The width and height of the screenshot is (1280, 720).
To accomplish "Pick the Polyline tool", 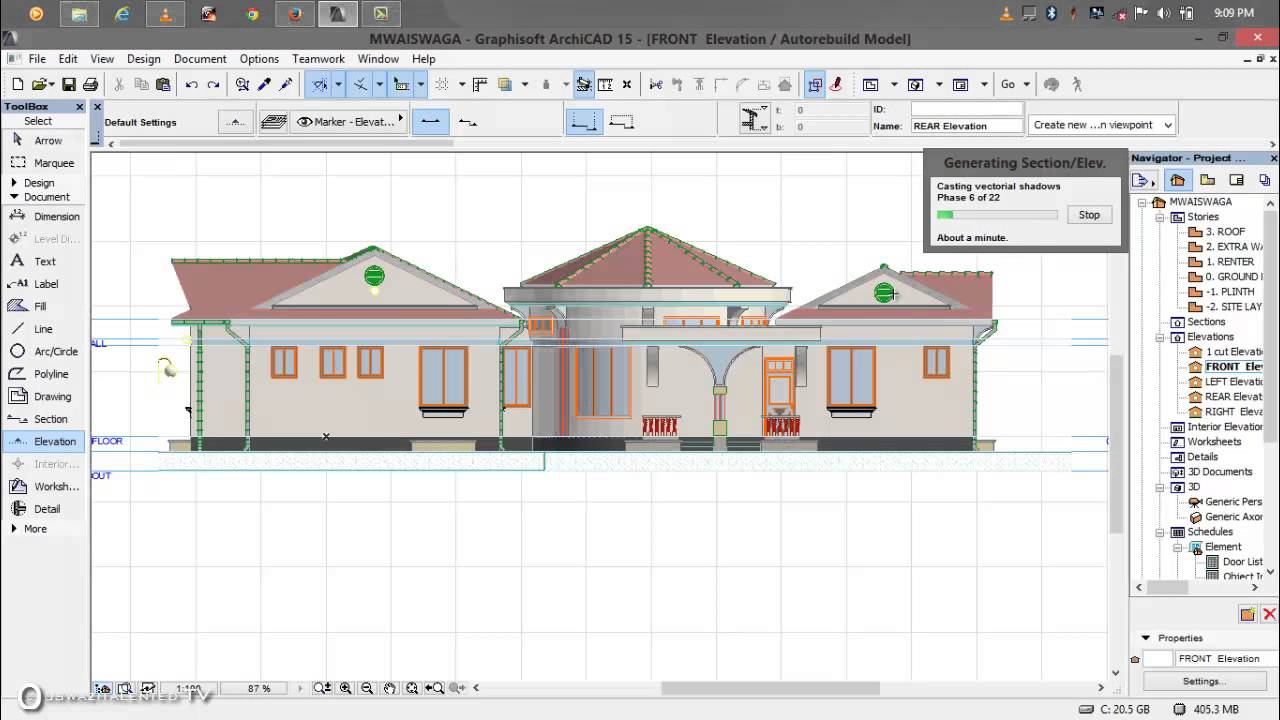I will click(x=51, y=374).
